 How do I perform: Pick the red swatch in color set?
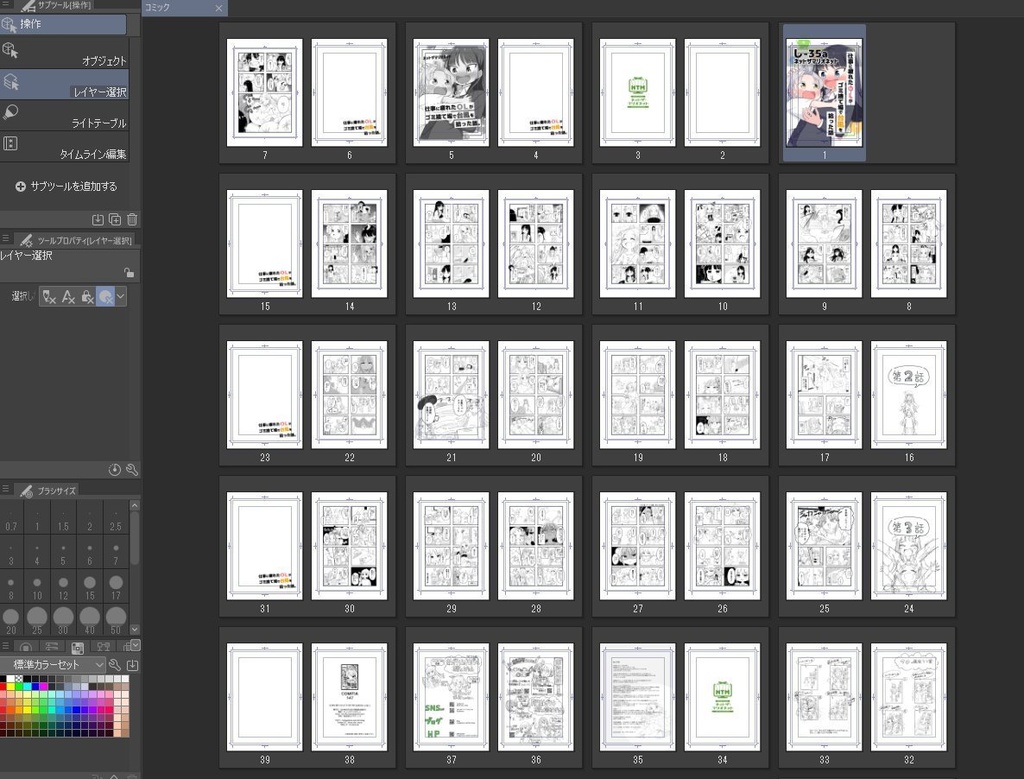[x=3, y=686]
